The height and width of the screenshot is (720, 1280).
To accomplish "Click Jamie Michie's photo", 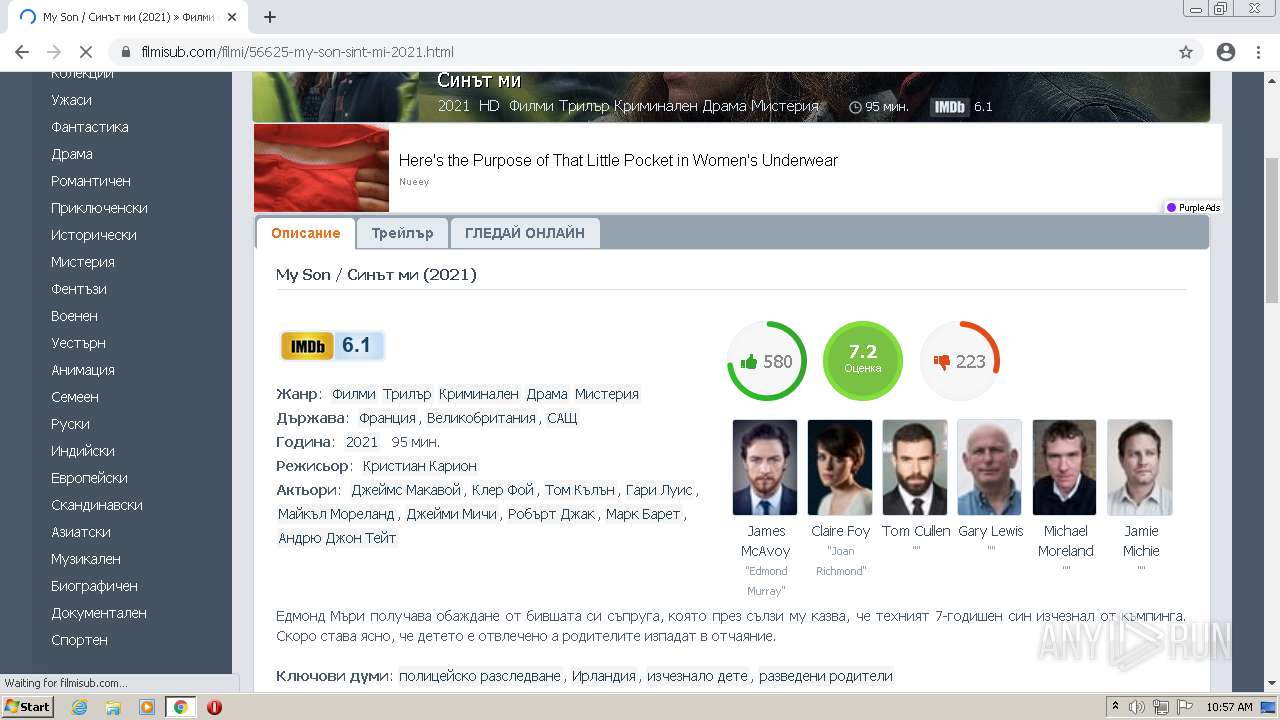I will click(x=1140, y=467).
